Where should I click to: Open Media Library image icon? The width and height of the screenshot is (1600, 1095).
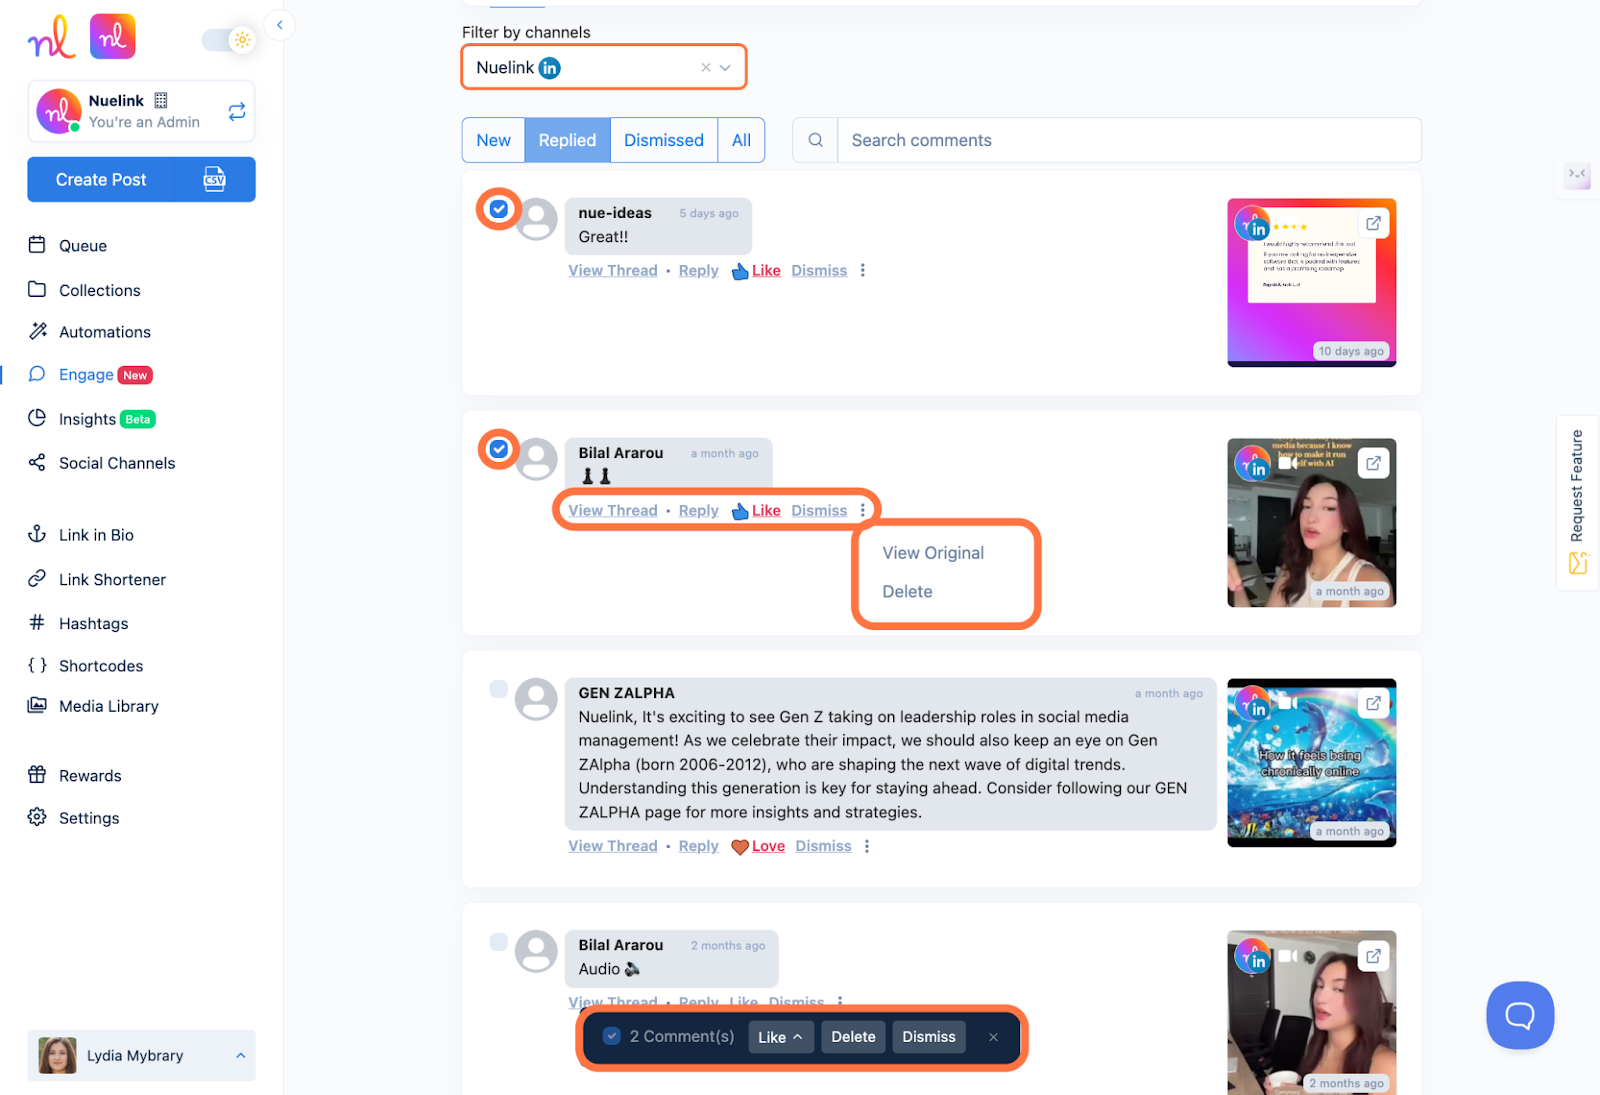click(x=37, y=705)
